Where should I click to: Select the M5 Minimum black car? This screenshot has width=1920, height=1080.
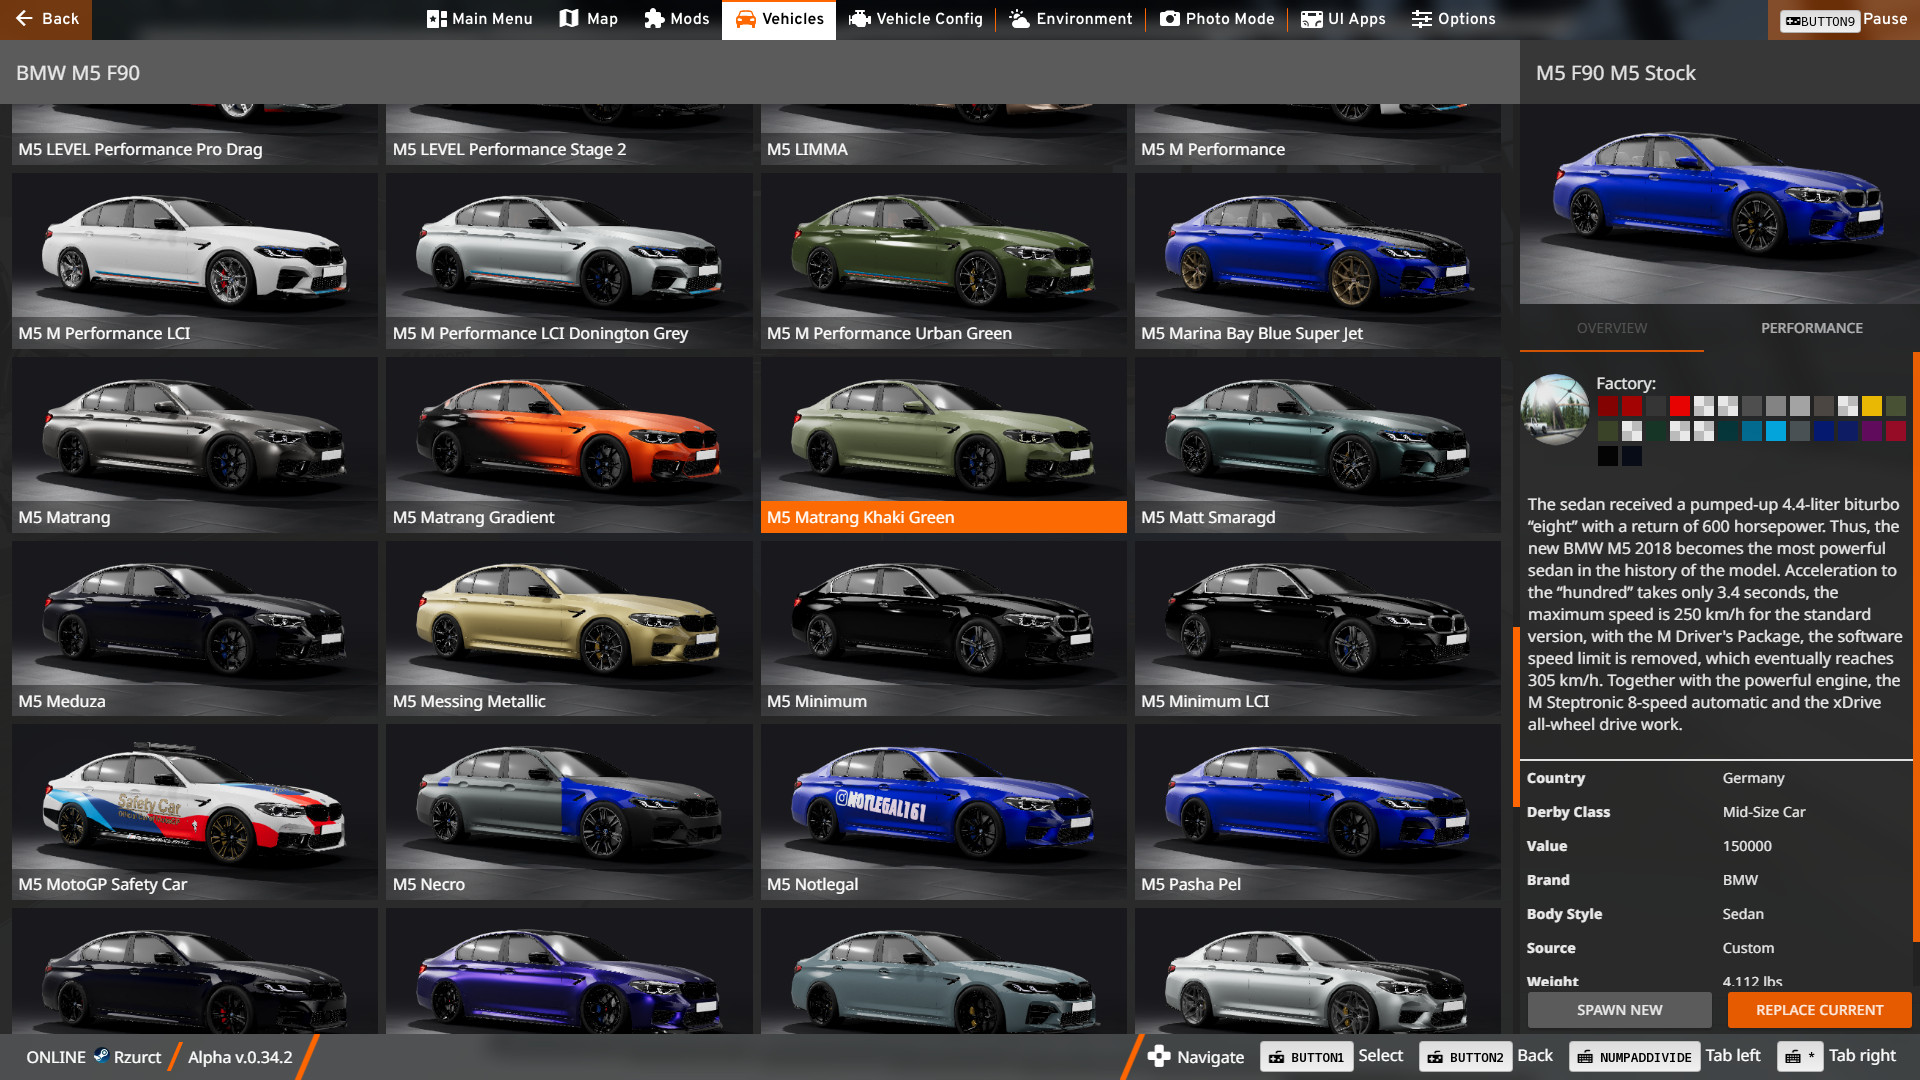coord(943,629)
